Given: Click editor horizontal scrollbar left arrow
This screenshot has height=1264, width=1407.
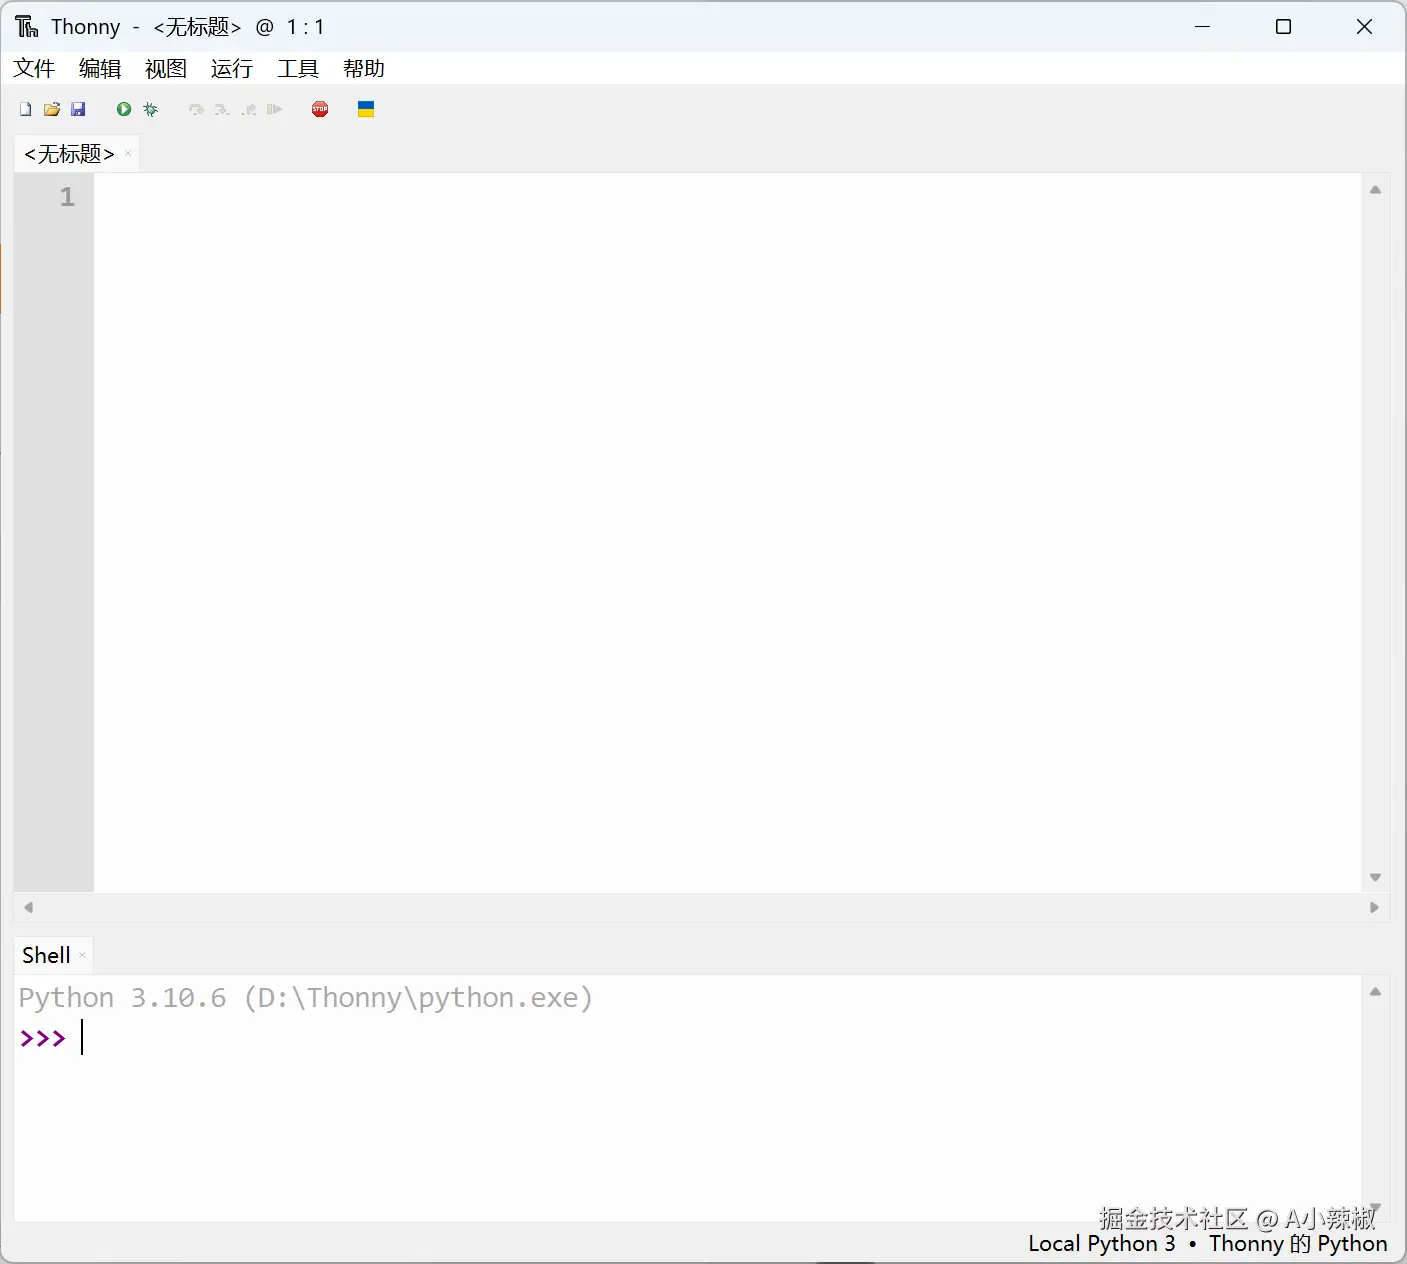Looking at the screenshot, I should click(28, 907).
